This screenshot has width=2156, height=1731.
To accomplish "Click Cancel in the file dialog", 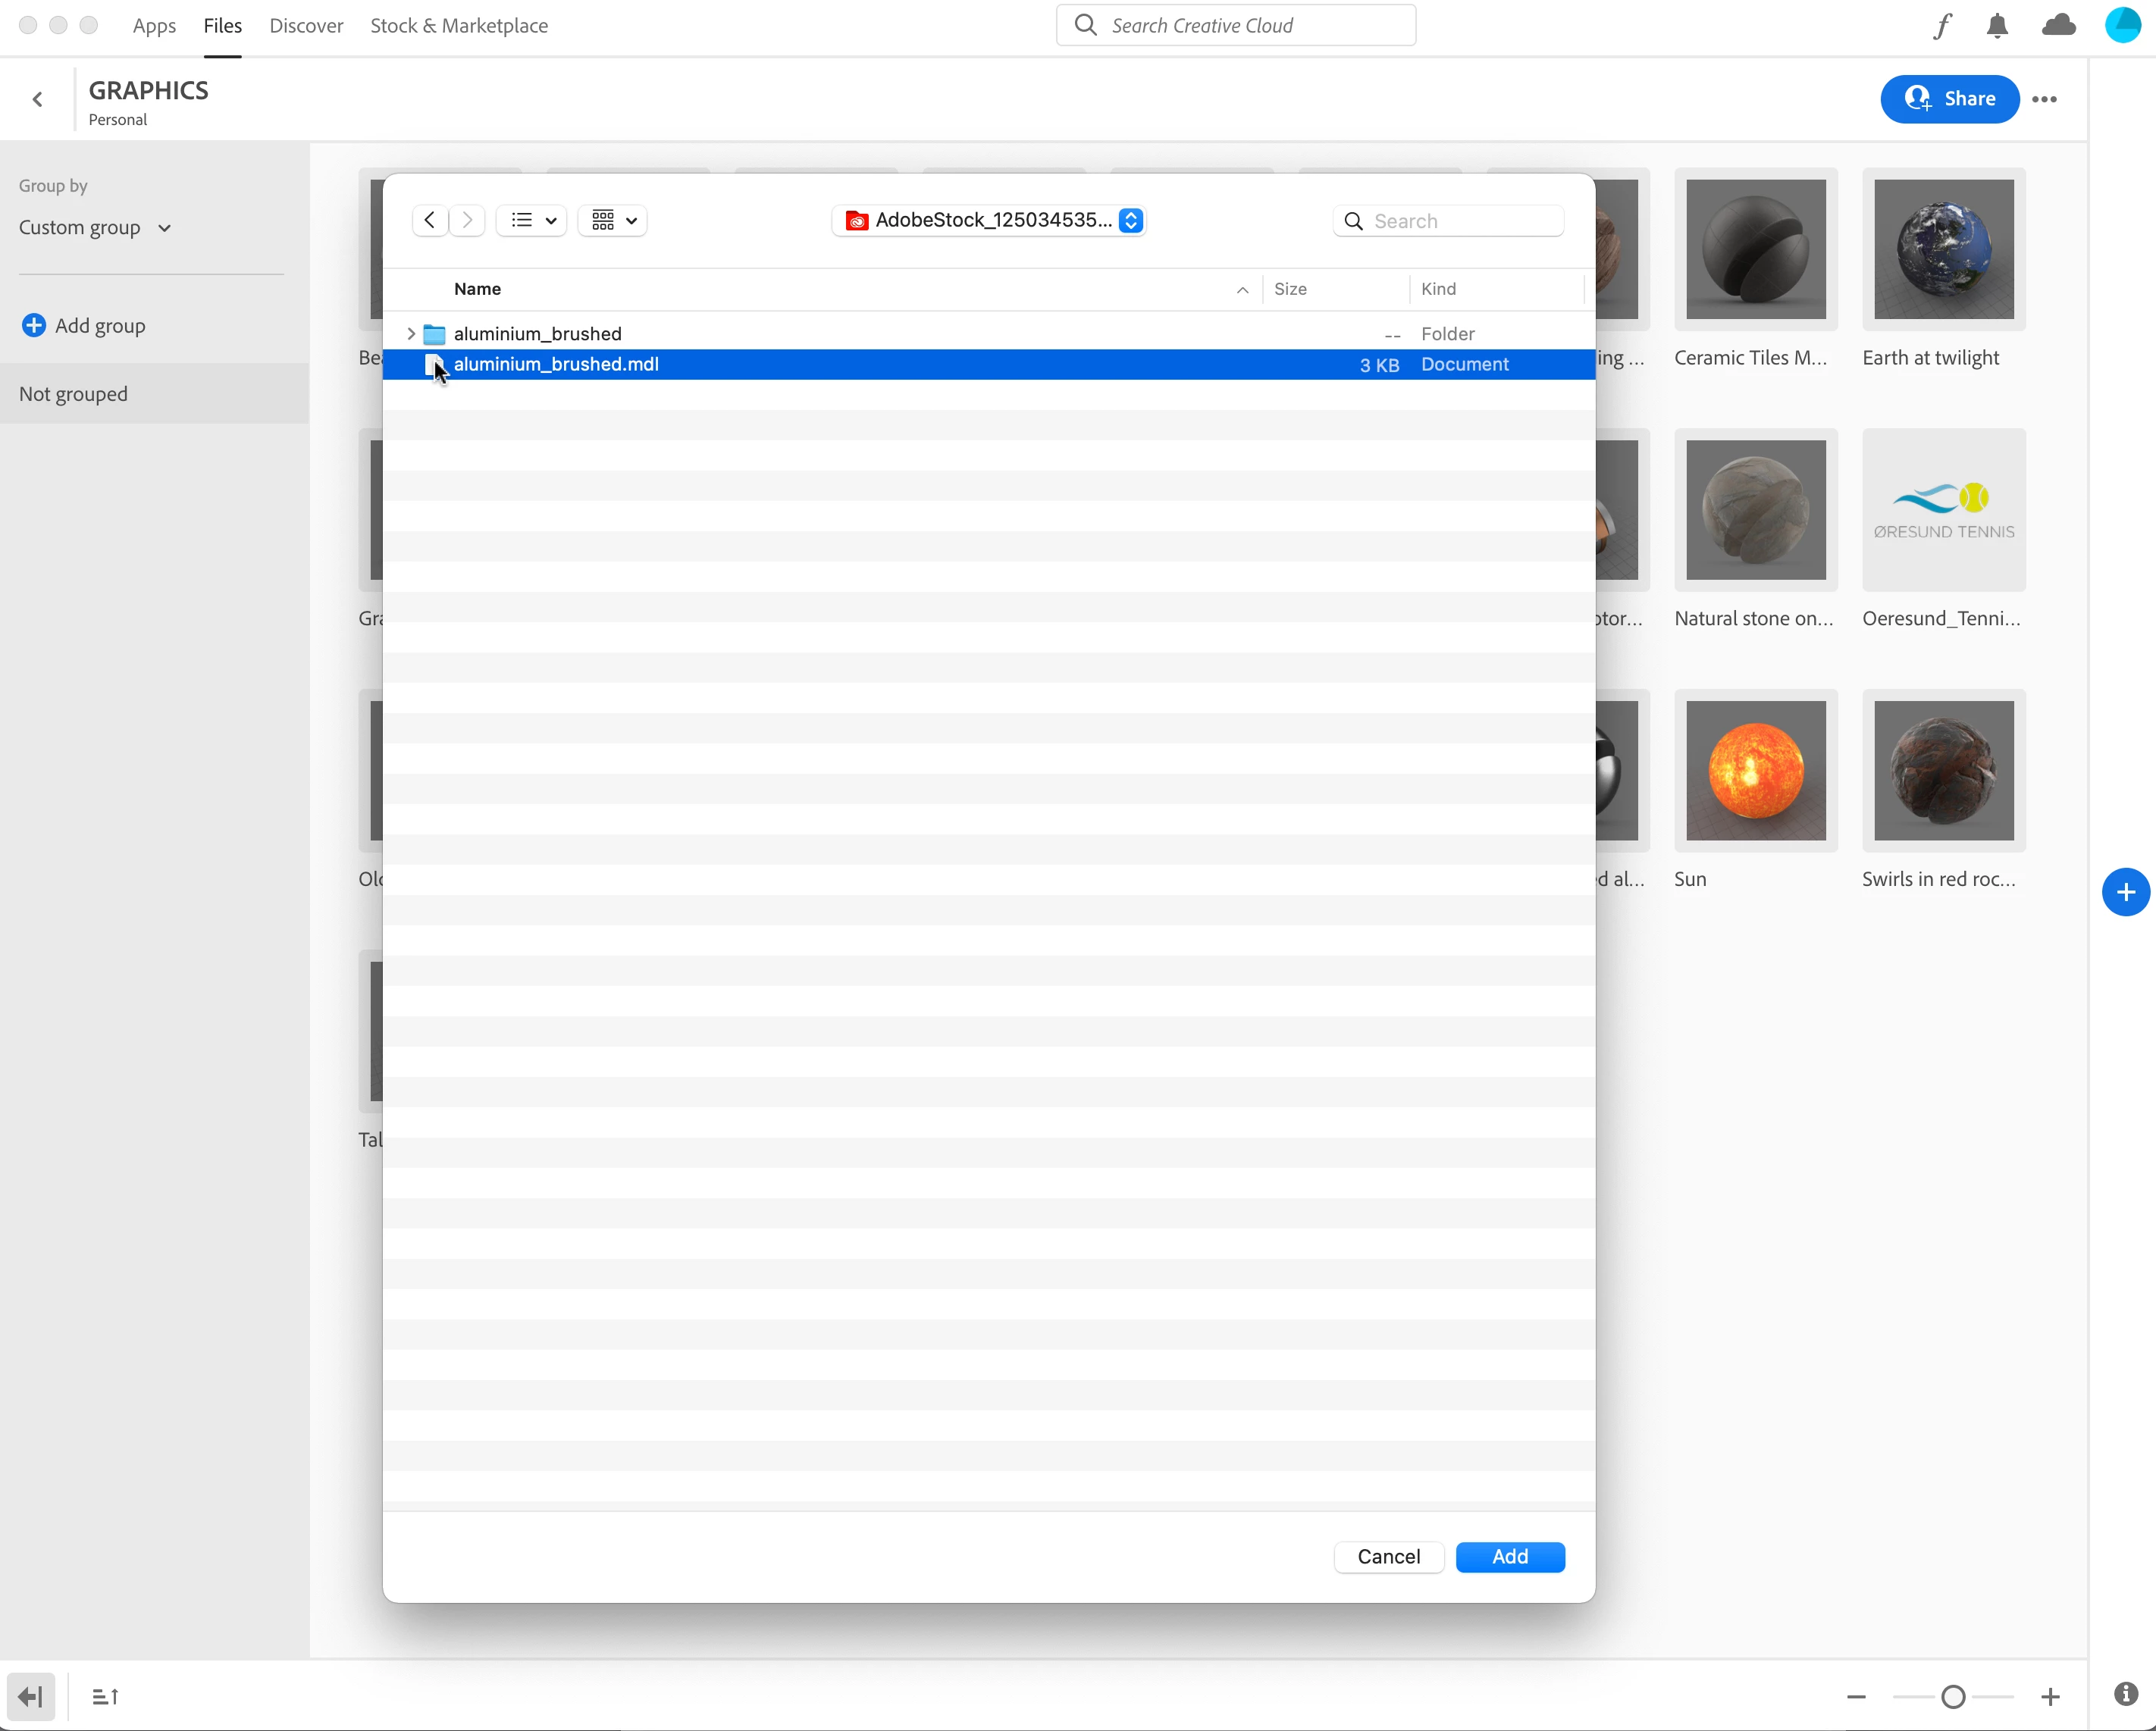I will (1388, 1556).
